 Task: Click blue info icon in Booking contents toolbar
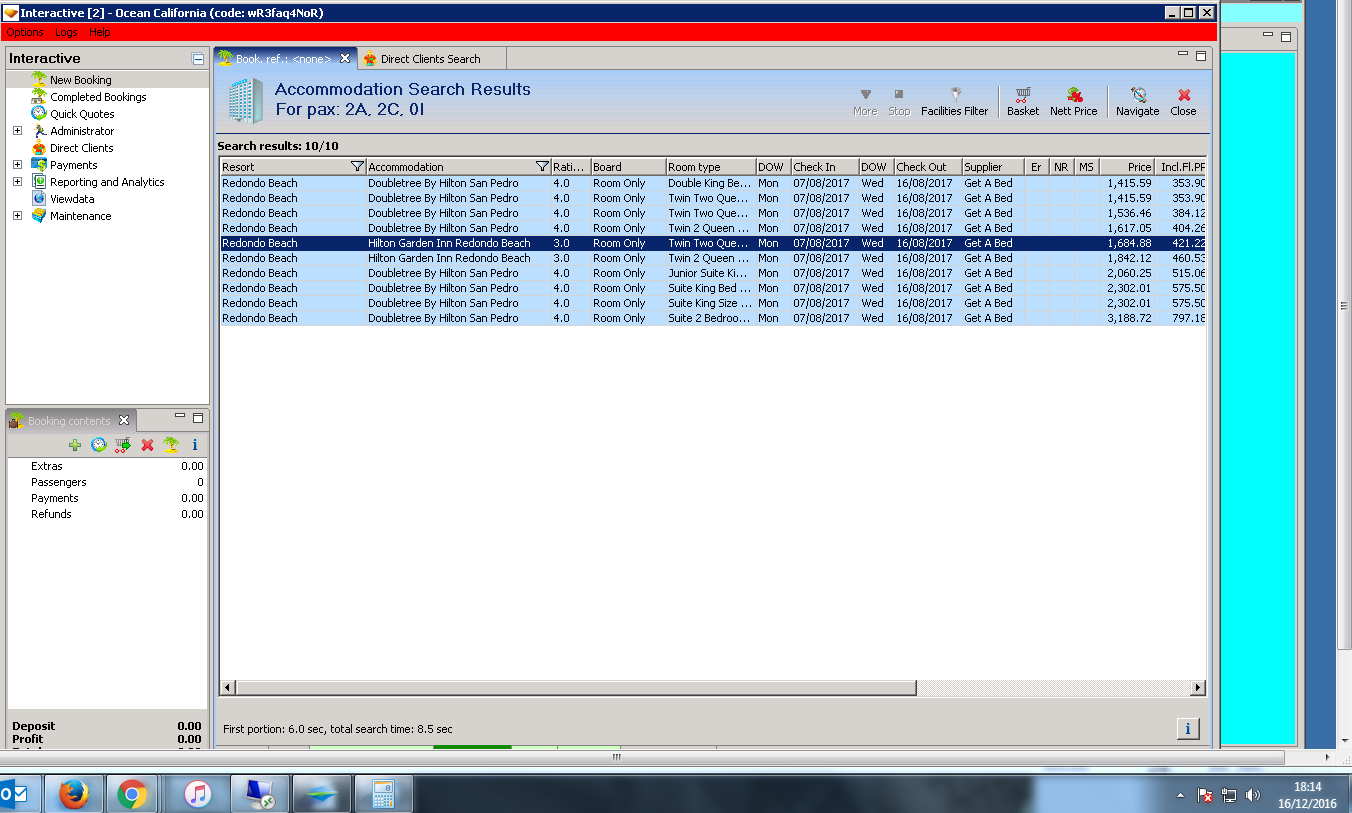tap(195, 445)
